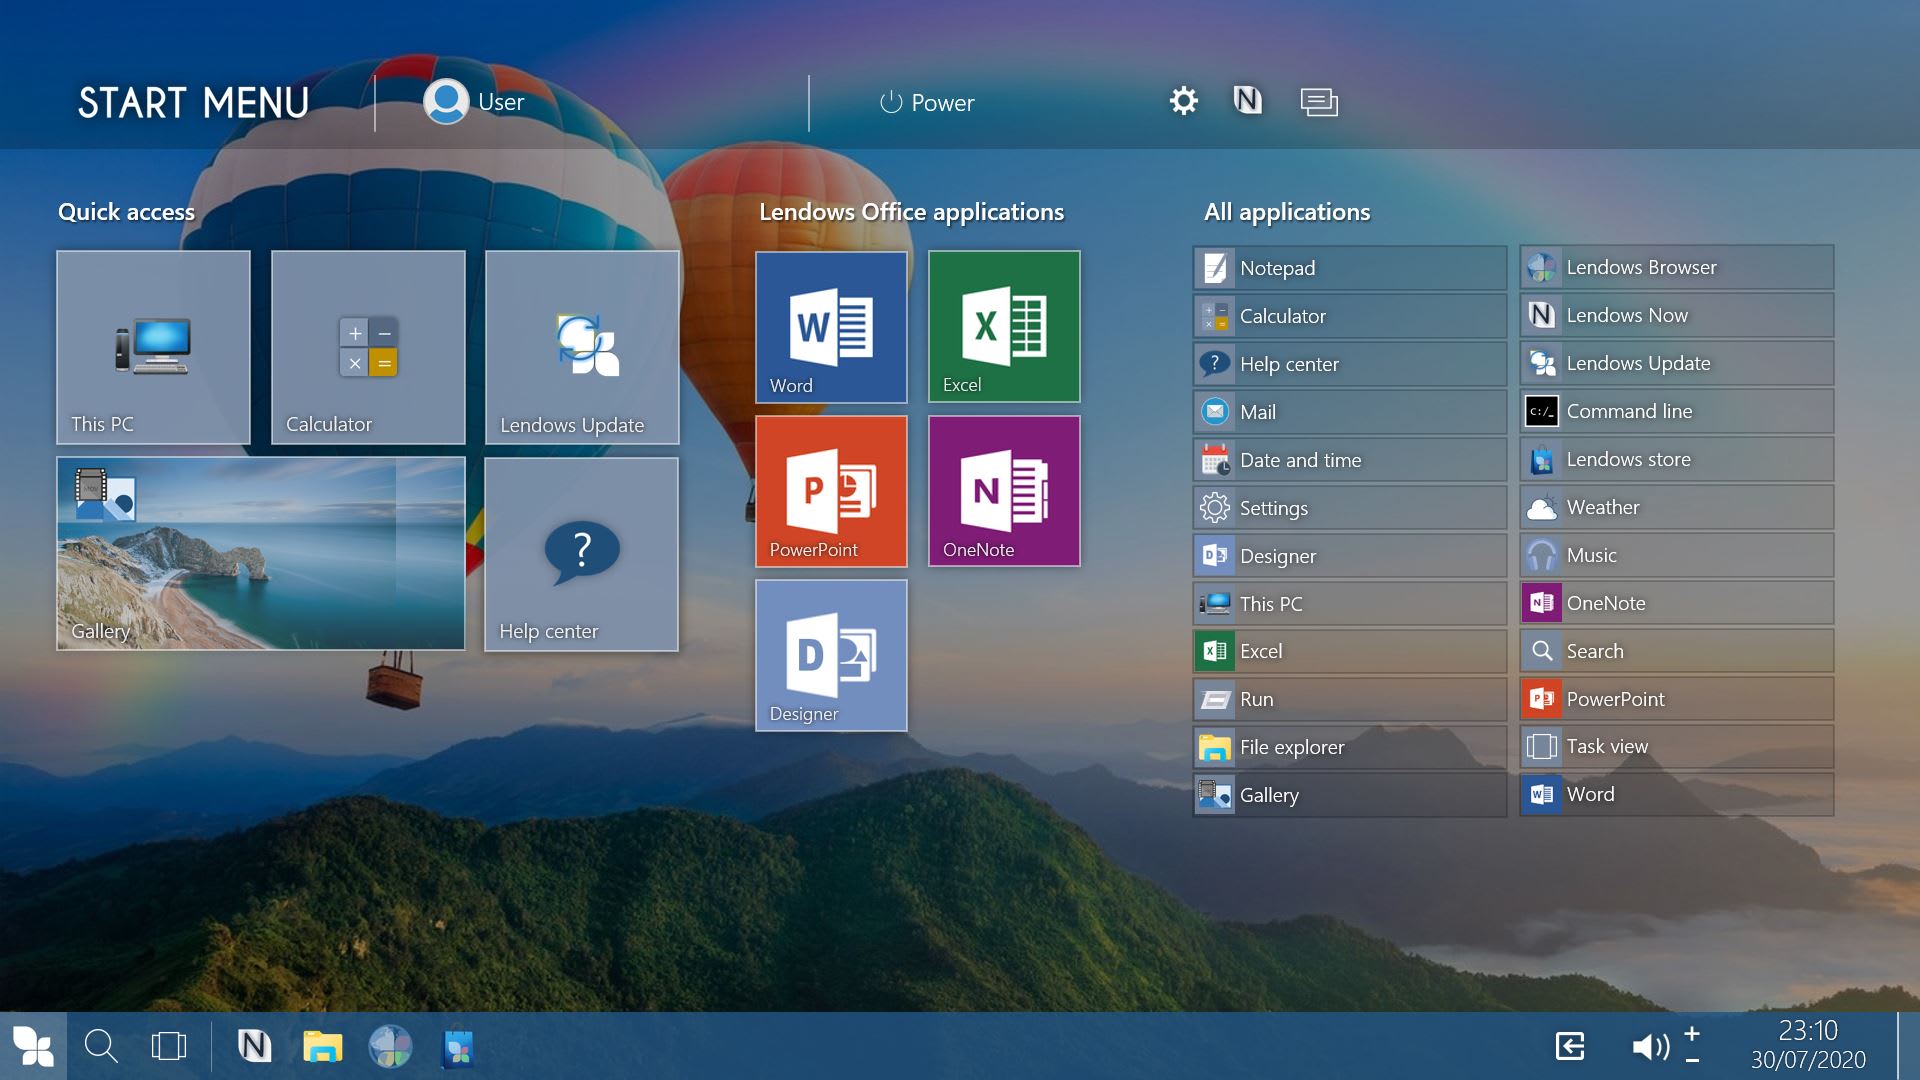This screenshot has width=1920, height=1080.
Task: Open Notepad from All applications list
Action: (1350, 268)
